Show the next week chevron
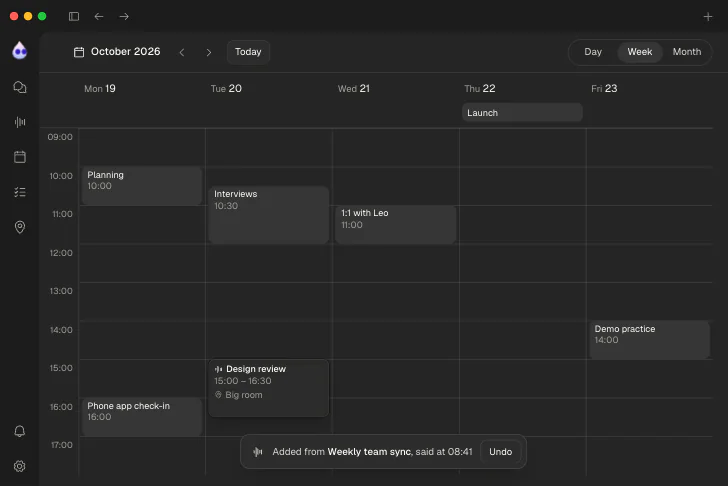 coord(208,52)
